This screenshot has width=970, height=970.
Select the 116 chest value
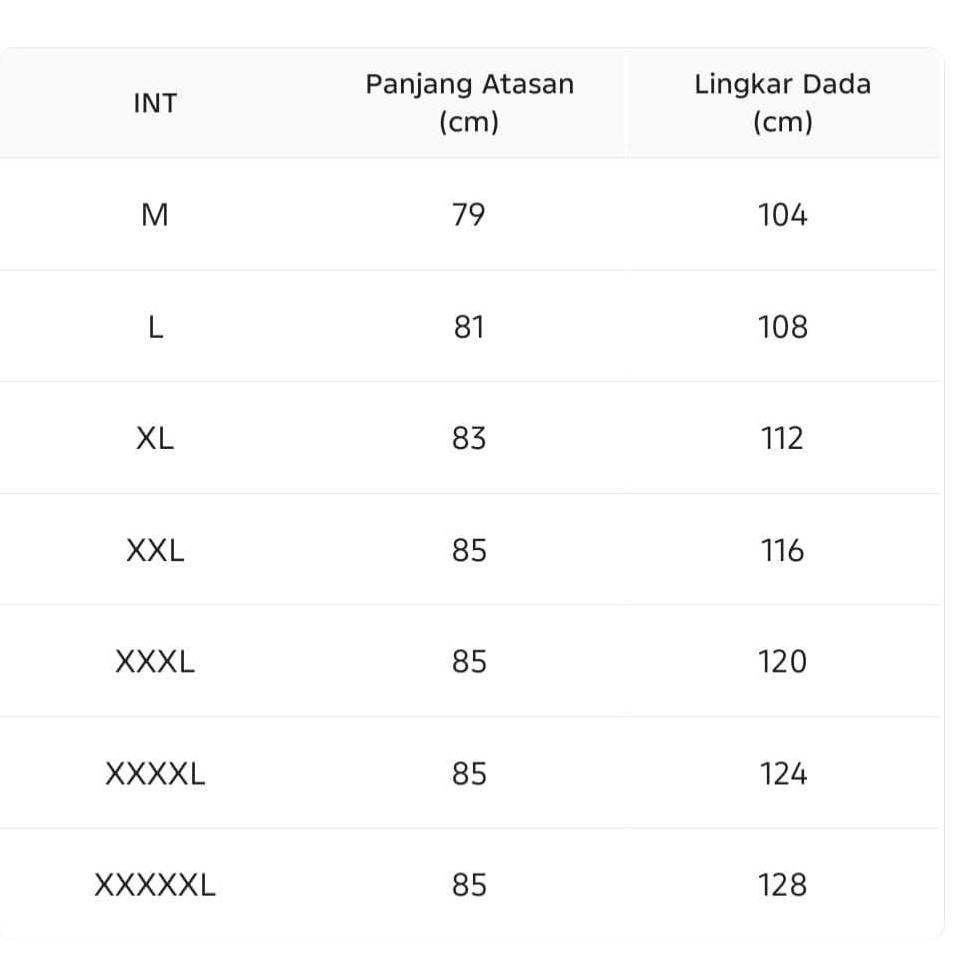point(782,550)
